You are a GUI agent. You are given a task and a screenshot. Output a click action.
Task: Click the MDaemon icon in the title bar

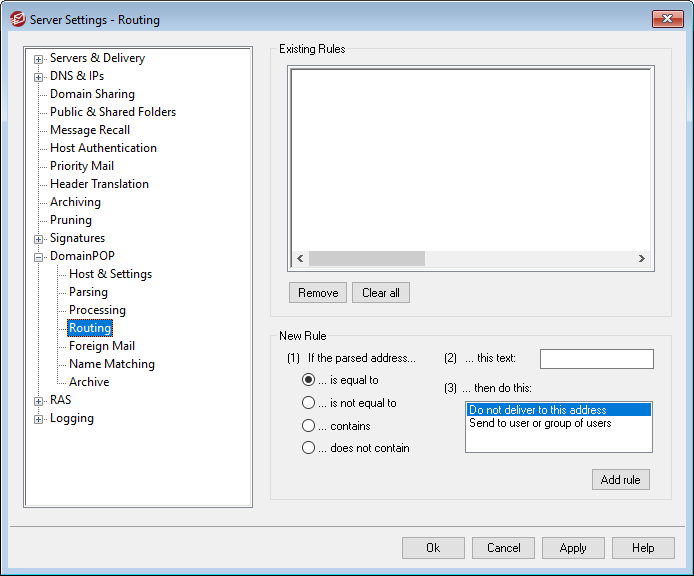point(16,19)
